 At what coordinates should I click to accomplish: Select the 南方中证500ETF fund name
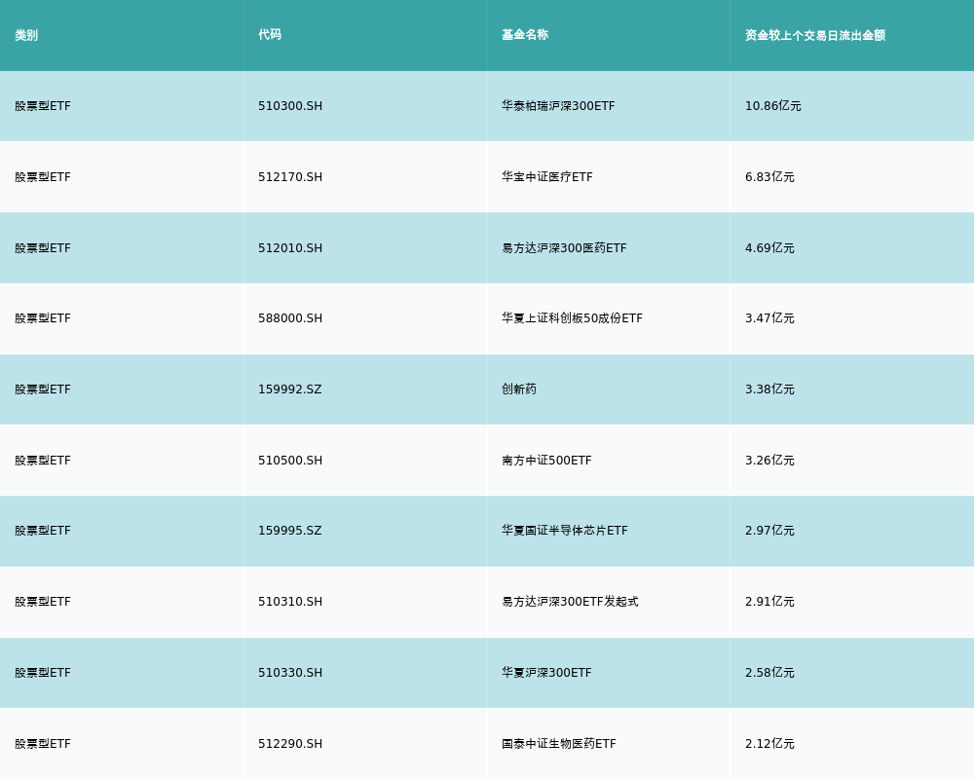pyautogui.click(x=546, y=461)
